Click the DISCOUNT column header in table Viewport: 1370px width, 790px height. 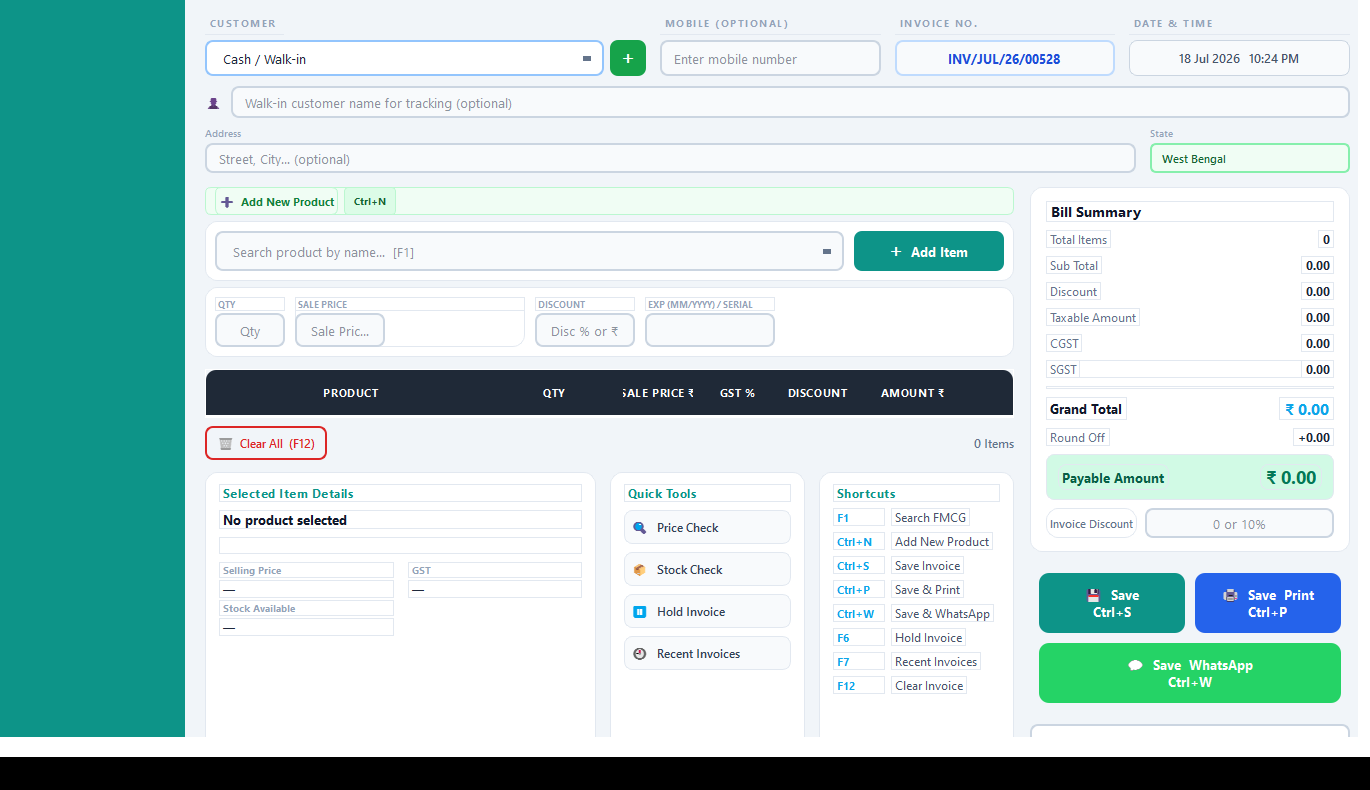(x=817, y=393)
